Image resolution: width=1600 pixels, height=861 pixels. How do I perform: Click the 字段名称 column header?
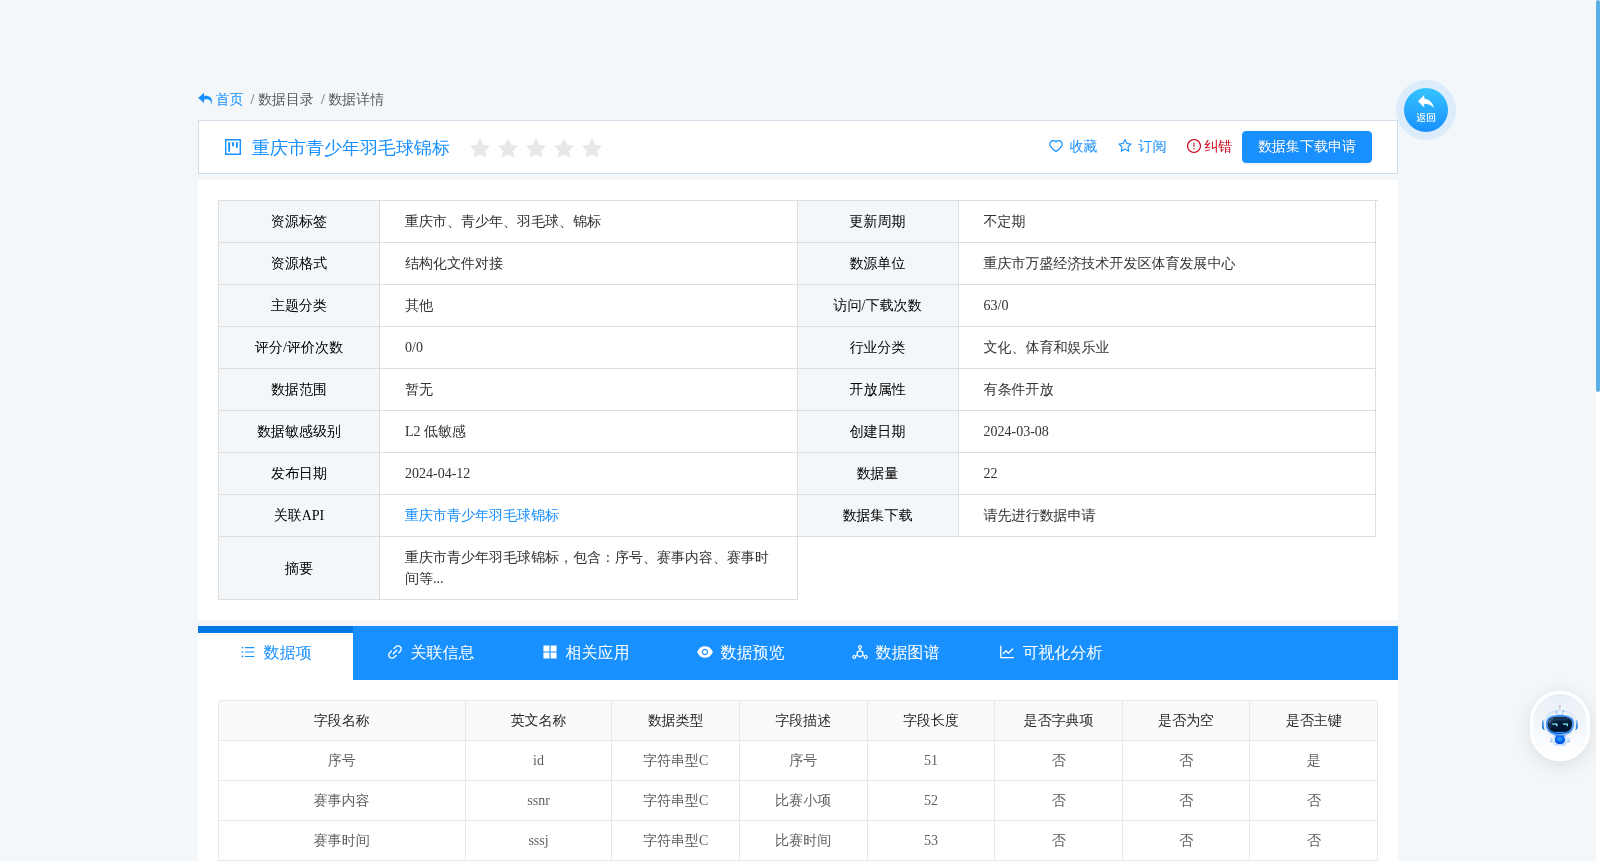pyautogui.click(x=342, y=721)
